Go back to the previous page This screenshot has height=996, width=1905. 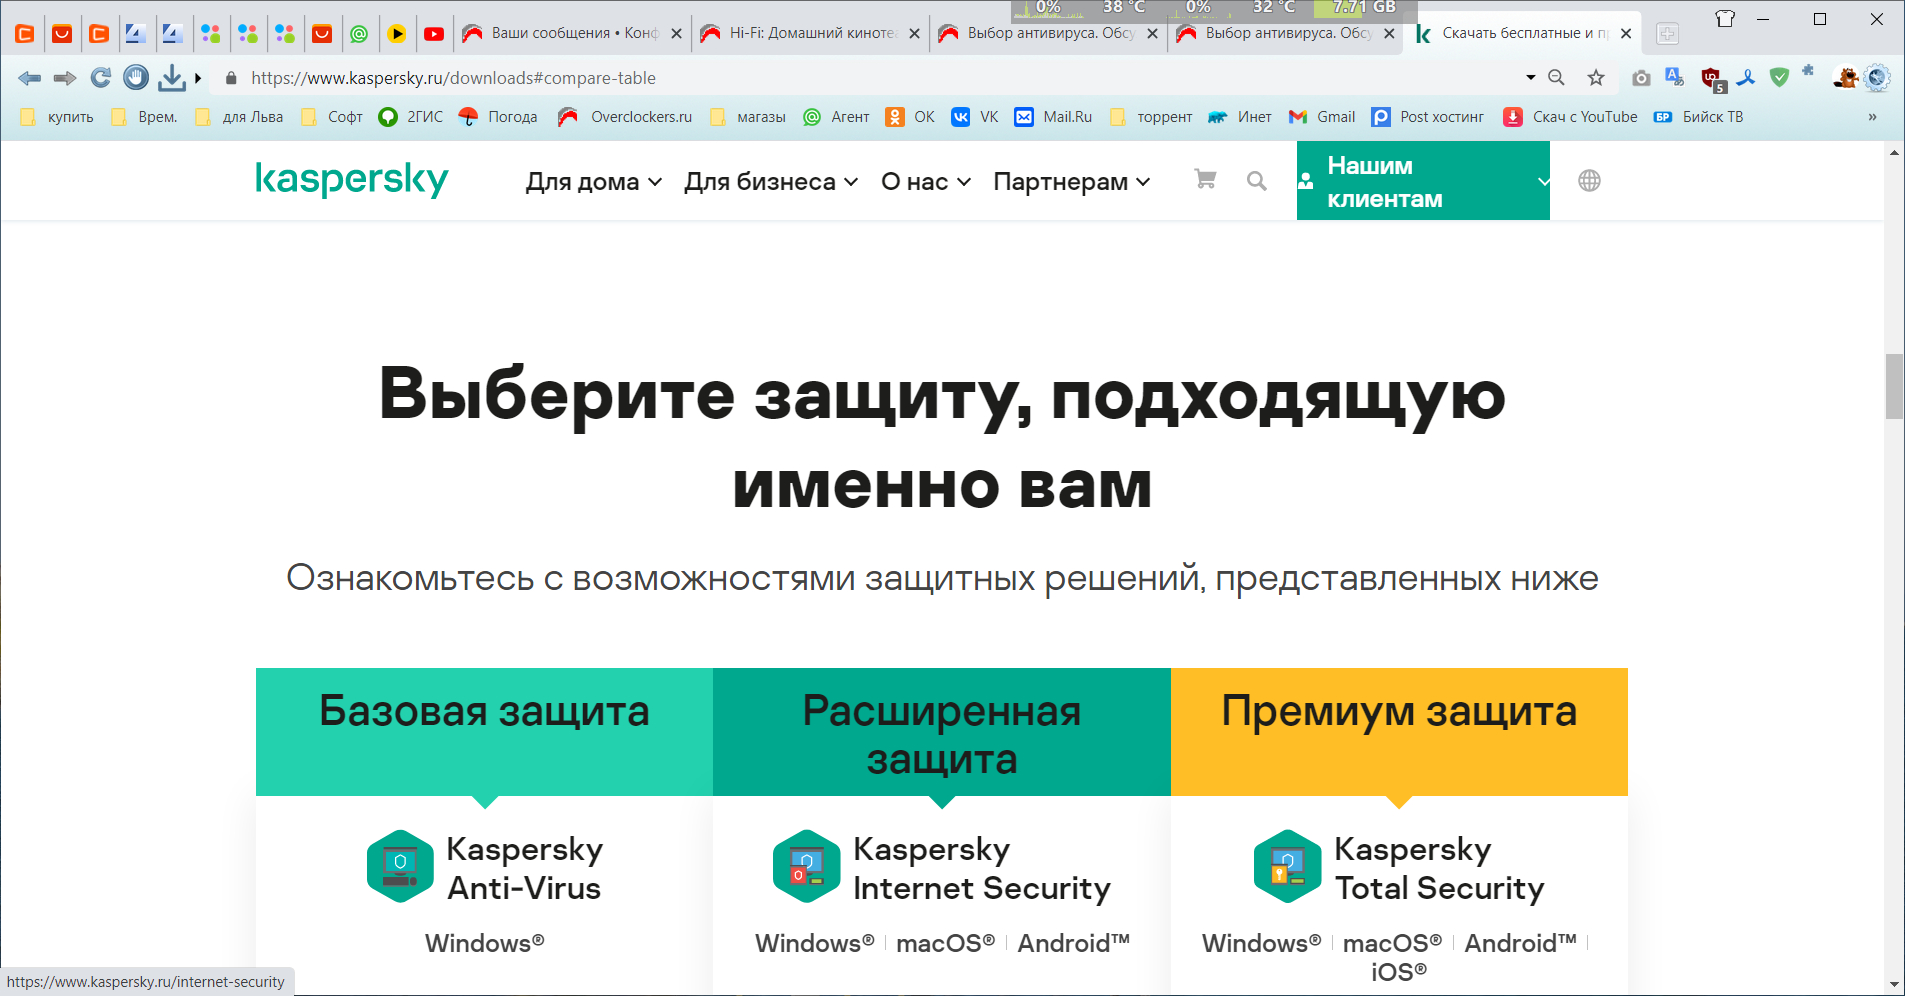coord(29,78)
